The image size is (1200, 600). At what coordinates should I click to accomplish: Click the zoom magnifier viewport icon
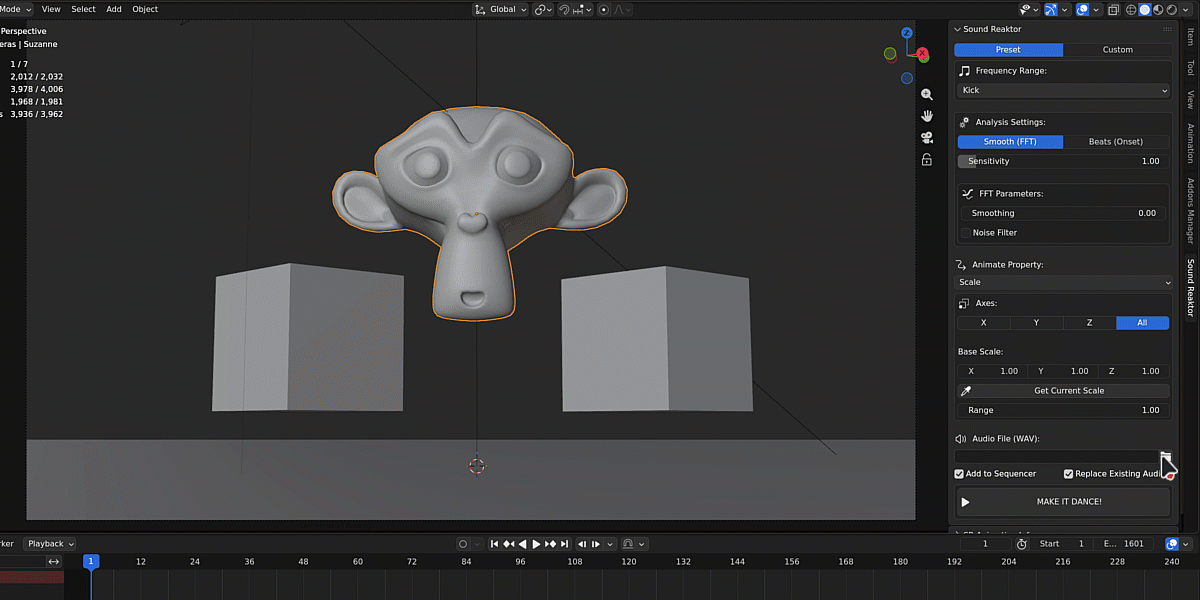[x=927, y=94]
